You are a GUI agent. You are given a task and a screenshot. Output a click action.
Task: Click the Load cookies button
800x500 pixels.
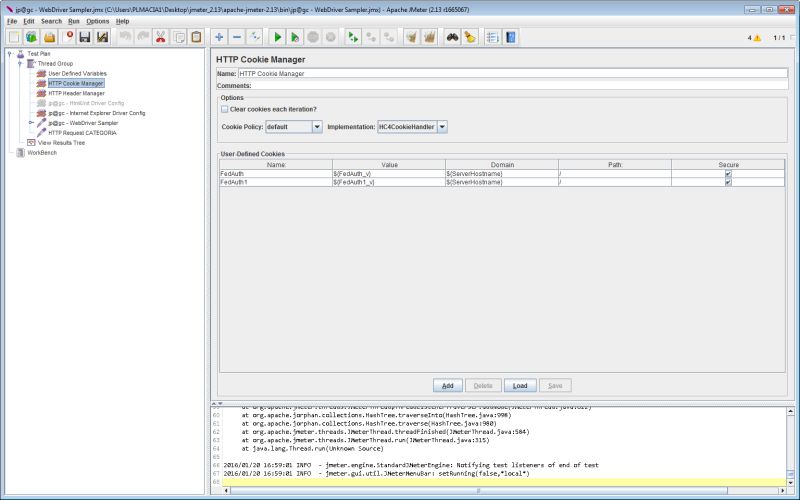(520, 386)
